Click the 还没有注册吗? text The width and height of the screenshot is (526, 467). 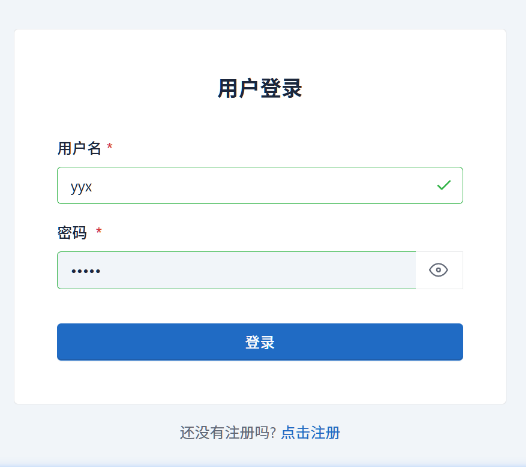[228, 432]
